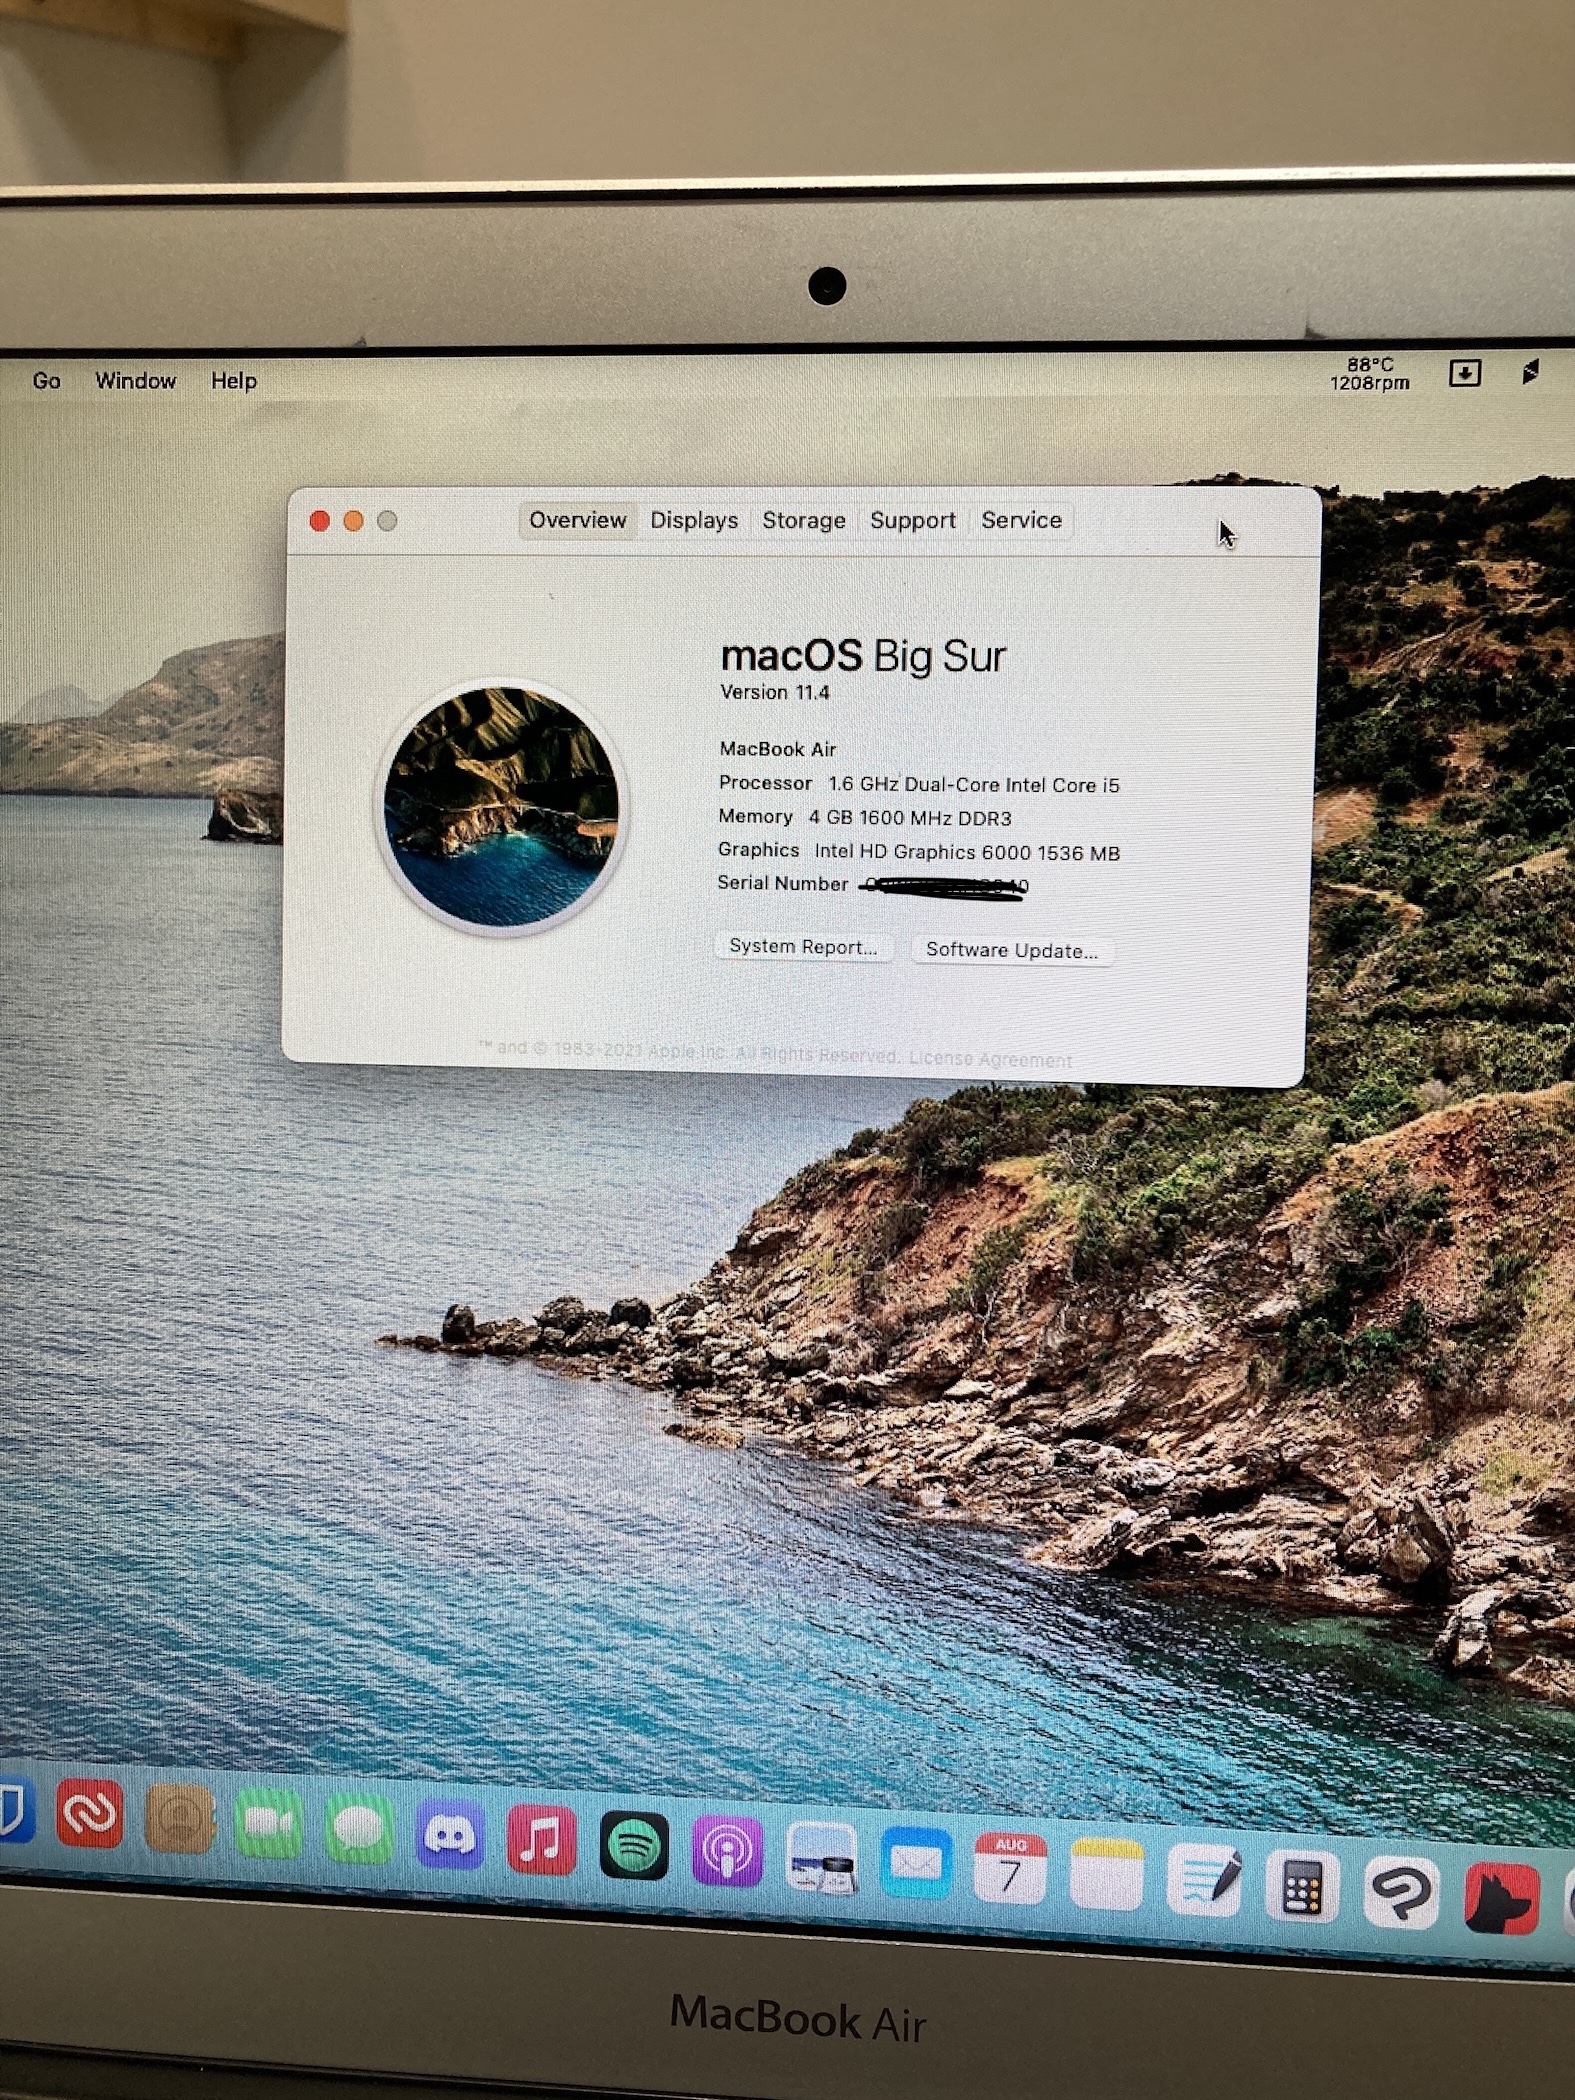Open the Help menu

pyautogui.click(x=234, y=381)
